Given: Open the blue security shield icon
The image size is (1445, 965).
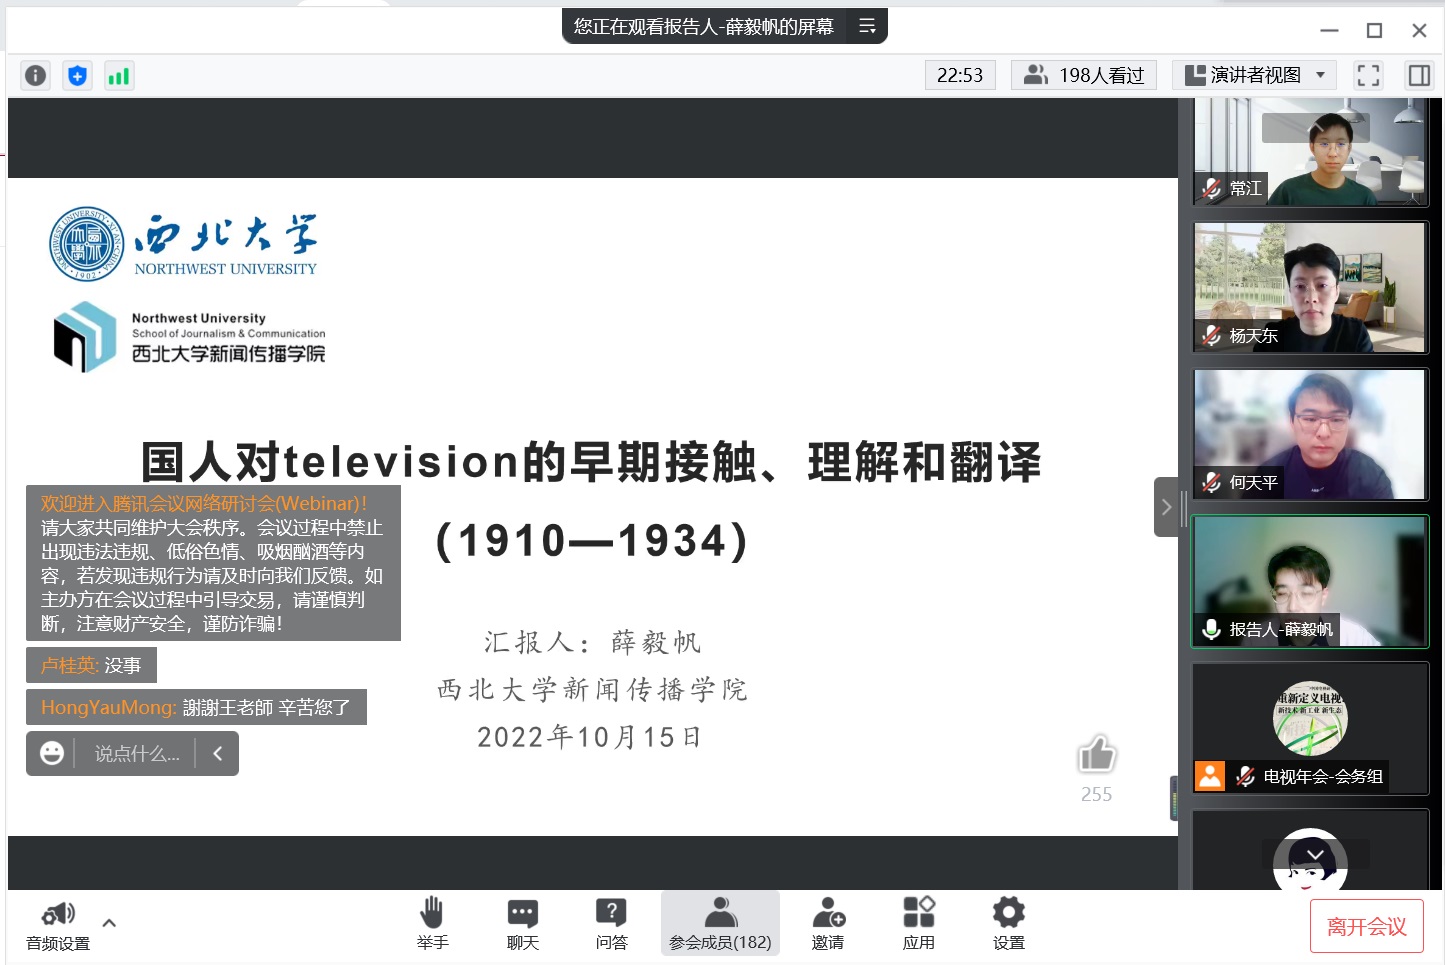Looking at the screenshot, I should [77, 76].
